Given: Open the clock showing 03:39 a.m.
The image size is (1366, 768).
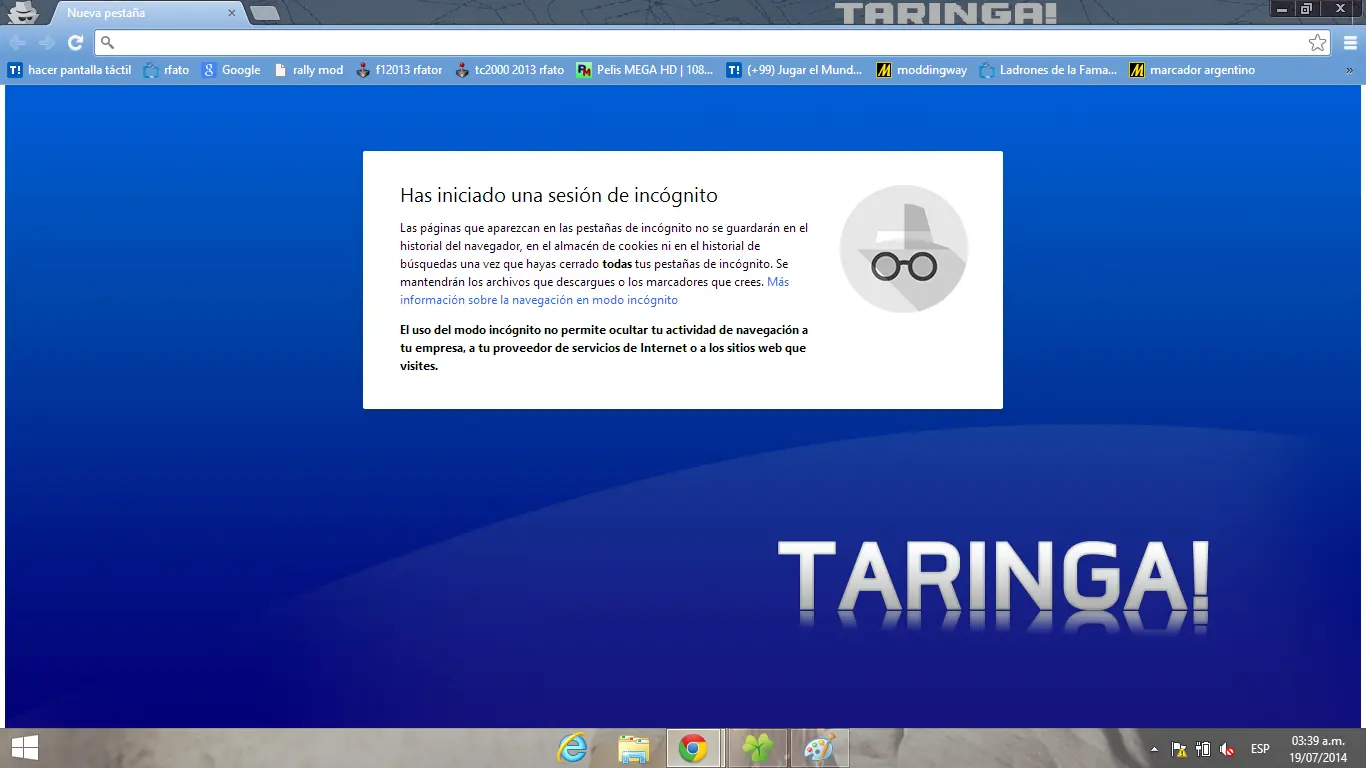Looking at the screenshot, I should (x=1318, y=748).
